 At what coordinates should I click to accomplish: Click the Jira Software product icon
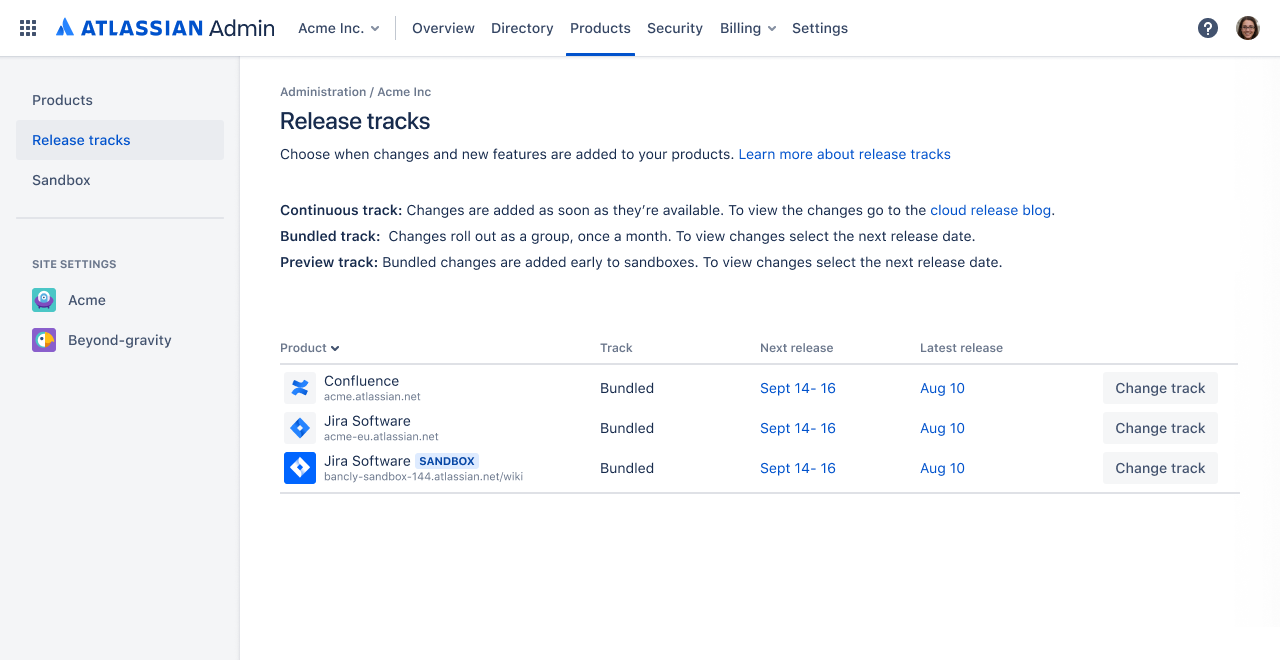point(299,427)
